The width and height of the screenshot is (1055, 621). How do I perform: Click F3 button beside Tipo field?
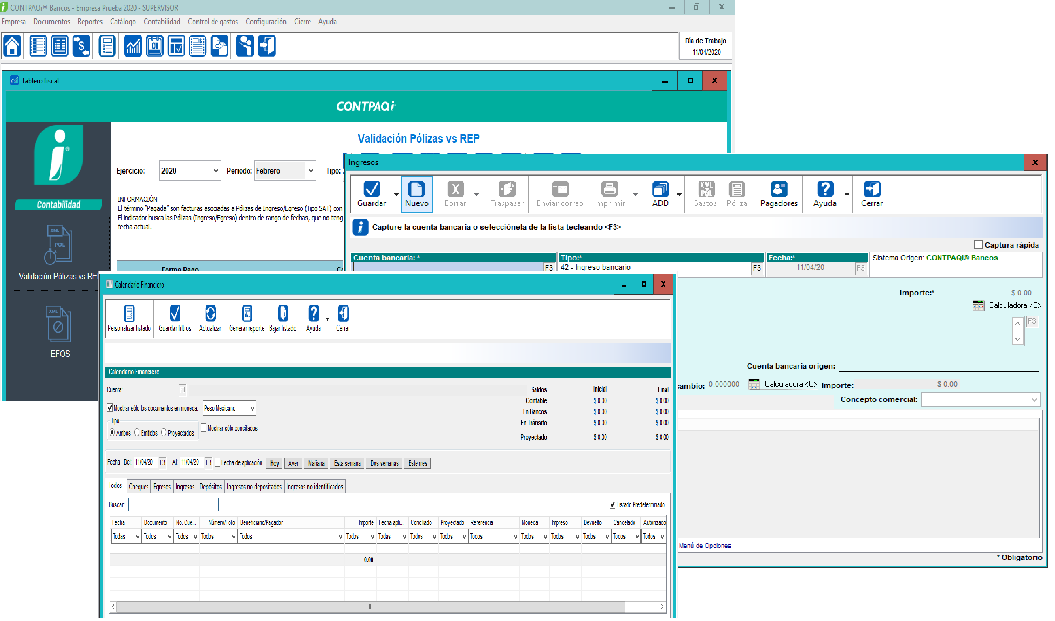coord(757,268)
